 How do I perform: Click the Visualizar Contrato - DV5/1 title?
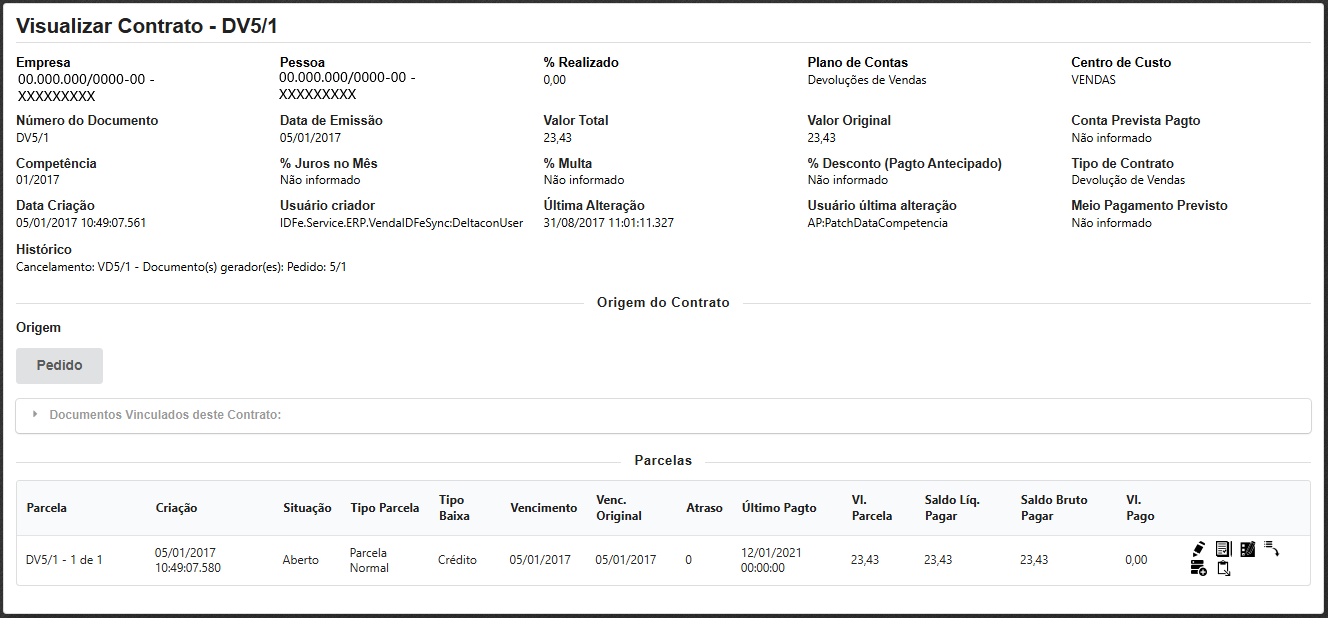(x=147, y=26)
